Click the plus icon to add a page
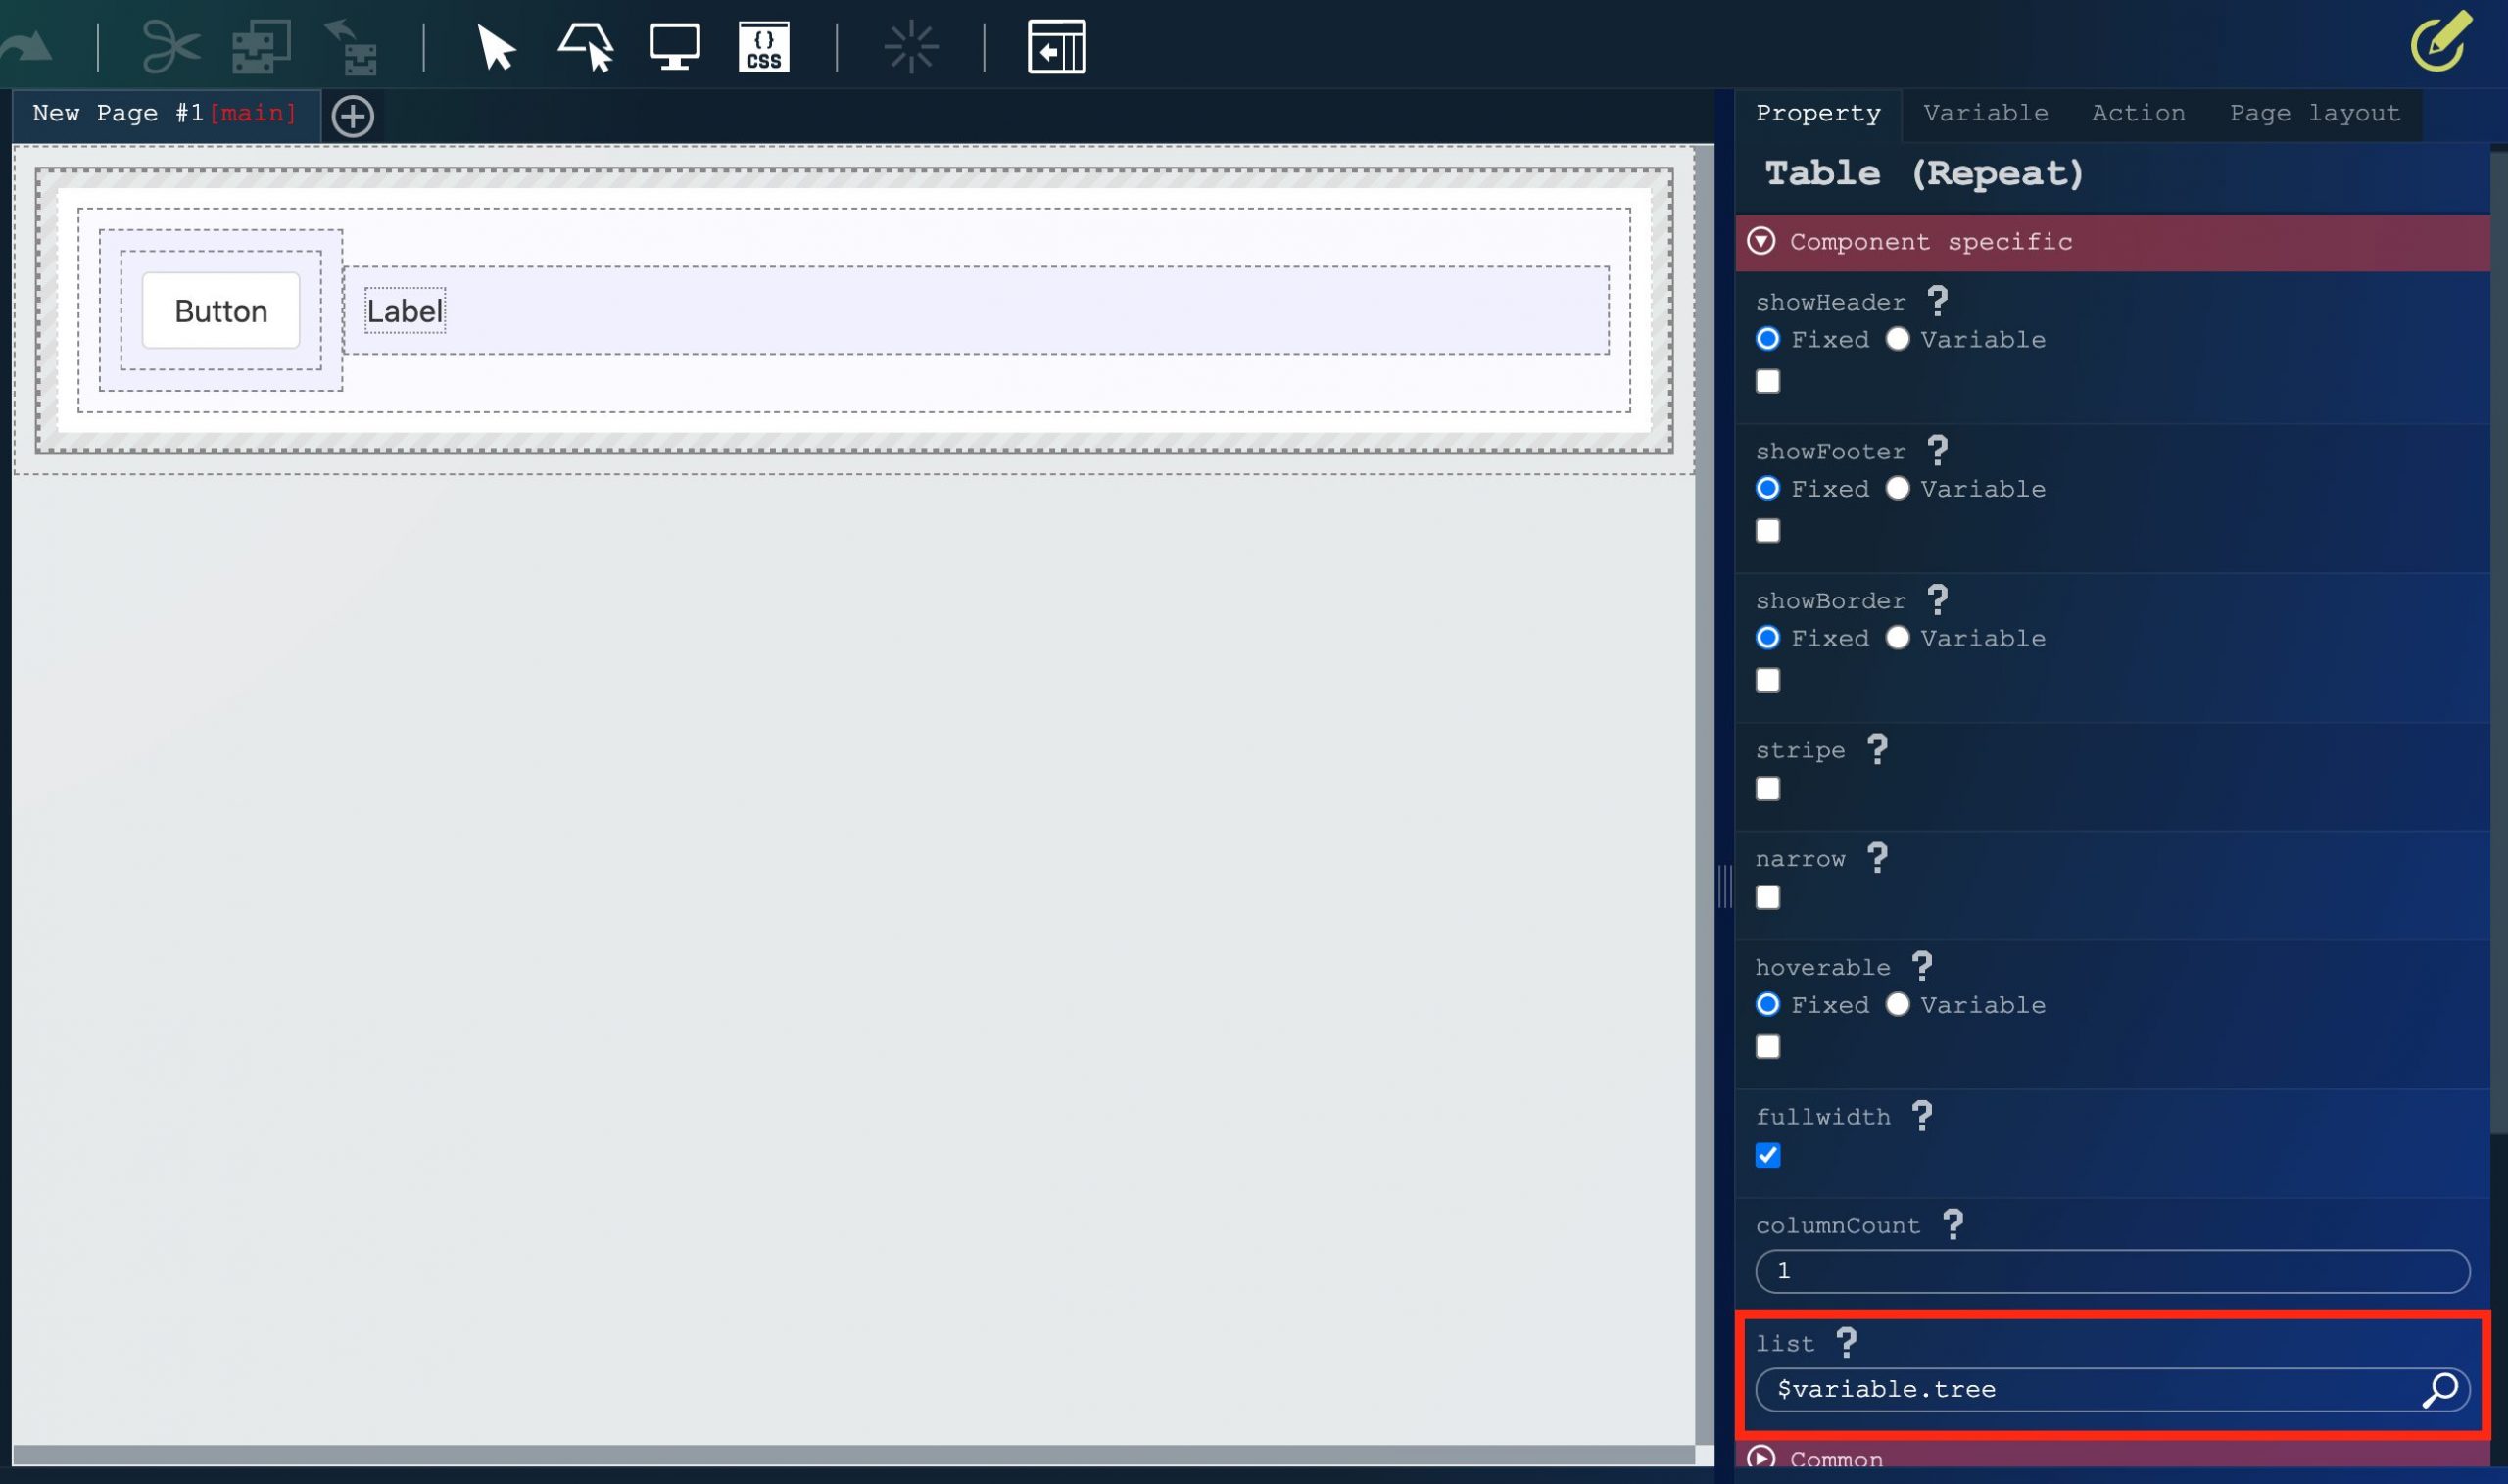The height and width of the screenshot is (1484, 2508). pyautogui.click(x=352, y=116)
